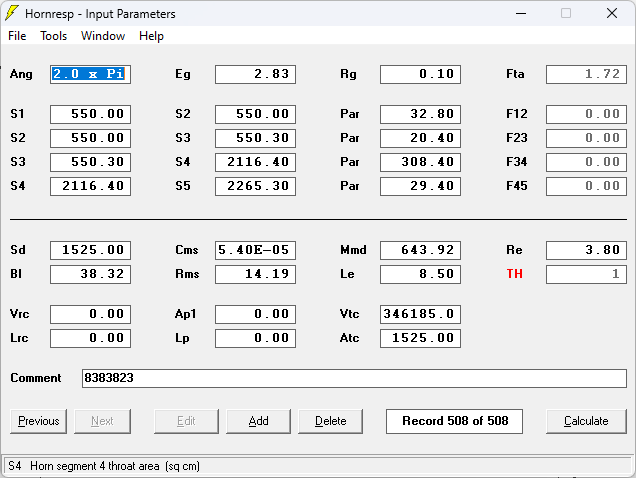Select the Ap1 field
636x478 pixels.
pos(256,314)
